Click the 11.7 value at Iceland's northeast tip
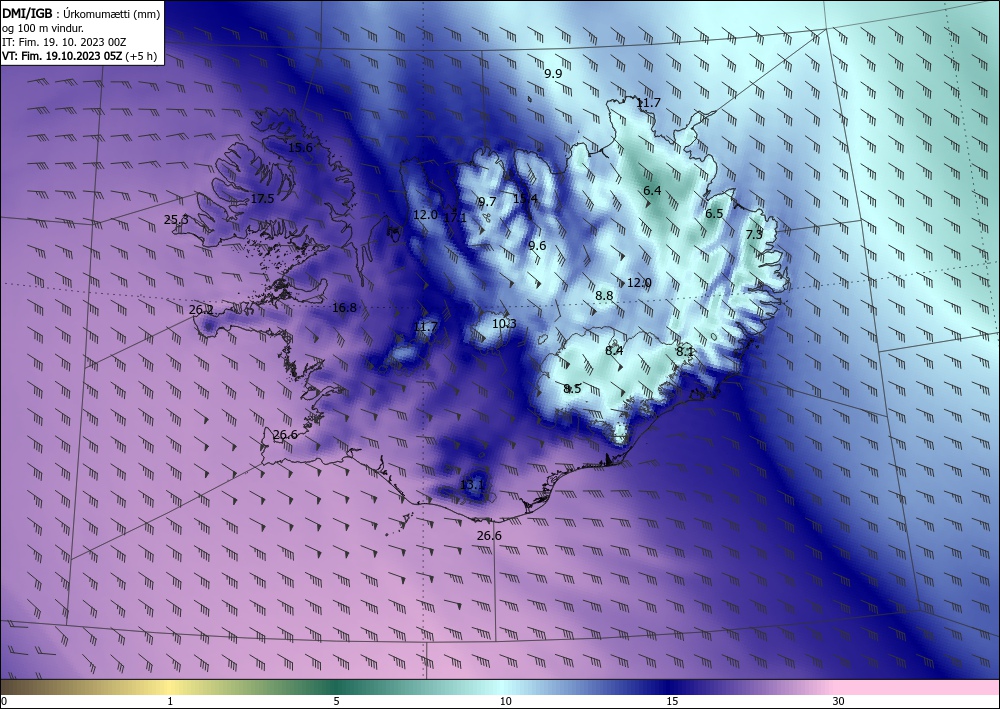The width and height of the screenshot is (1000, 709). tap(649, 102)
